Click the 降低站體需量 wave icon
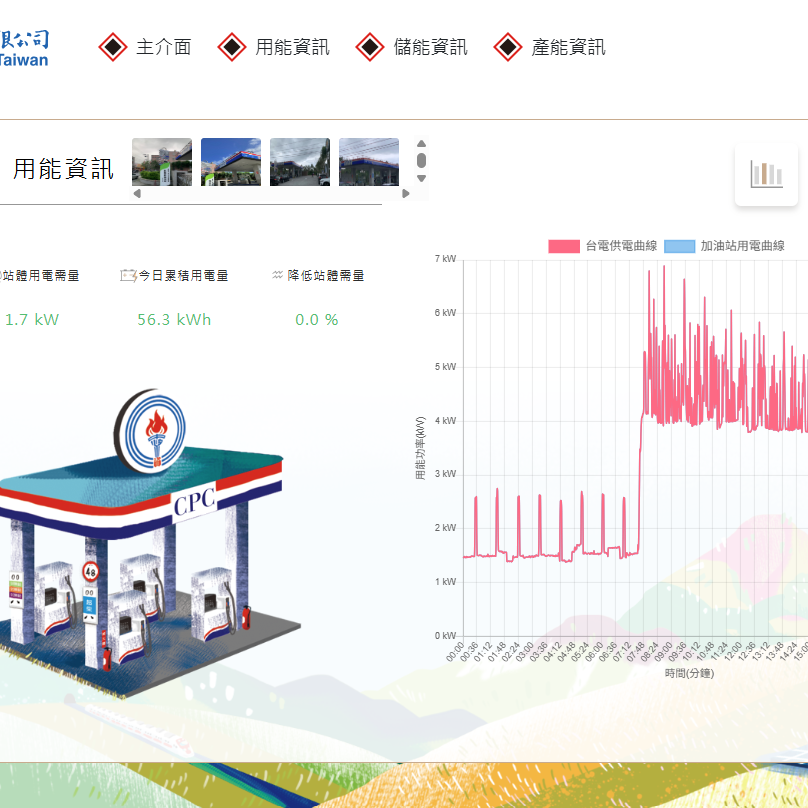This screenshot has height=808, width=808. [x=277, y=275]
